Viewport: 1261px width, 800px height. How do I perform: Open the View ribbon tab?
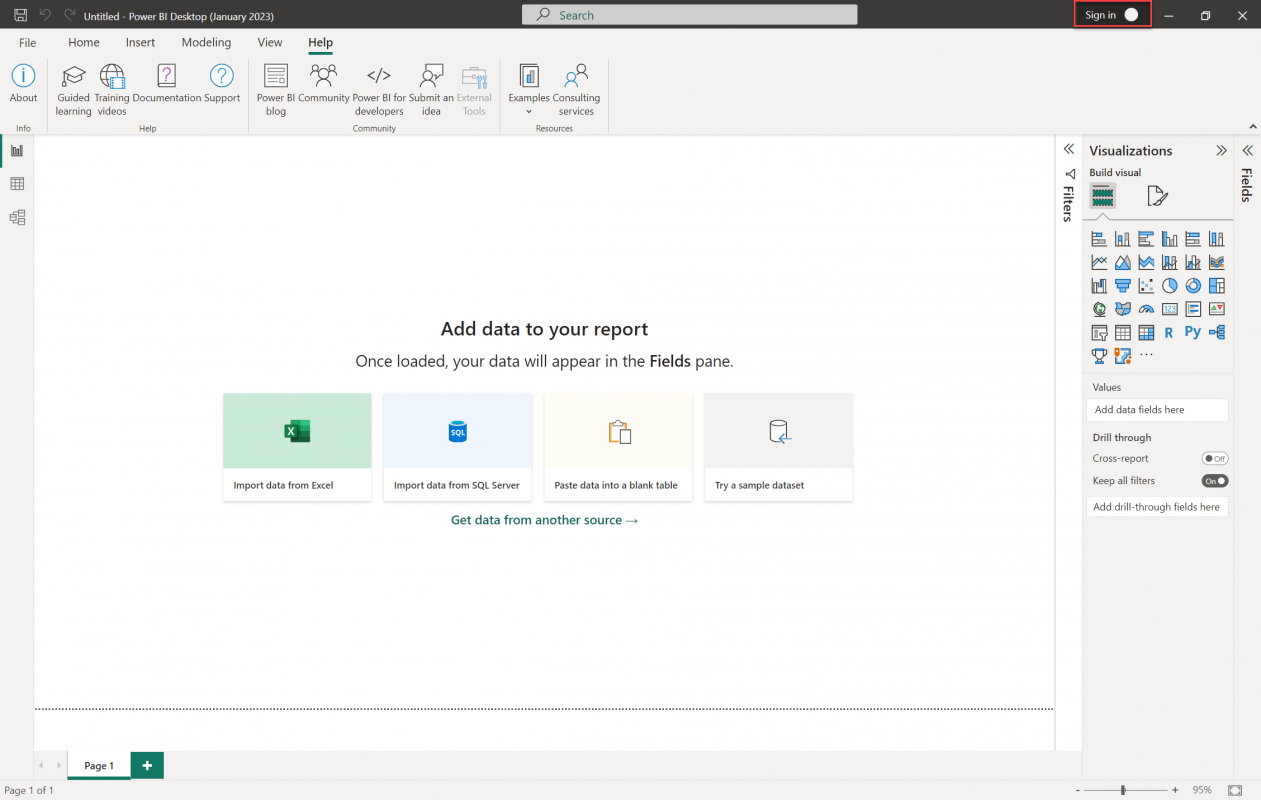pyautogui.click(x=270, y=43)
